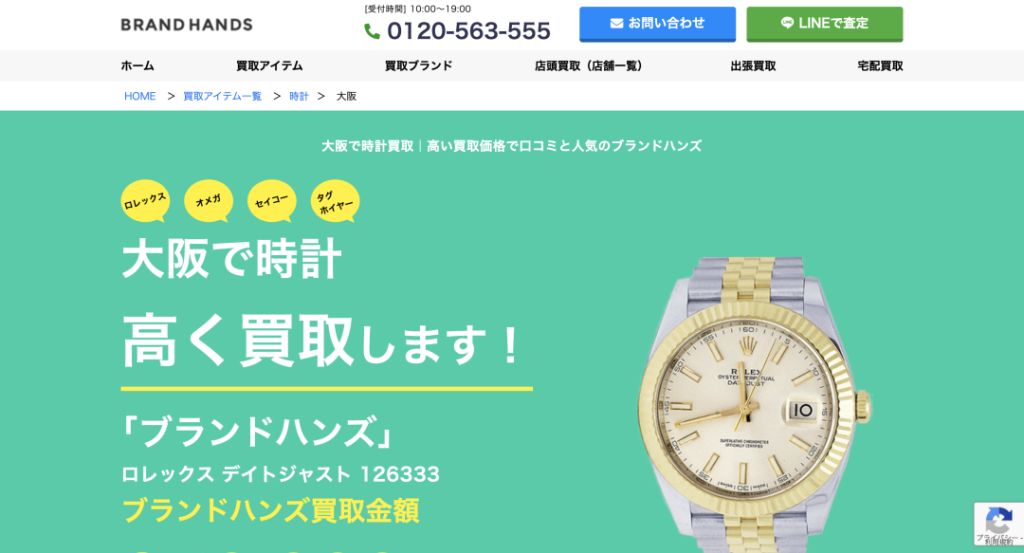Select the オメガ yellow bubble
Viewport: 1024px width, 553px height.
tap(208, 201)
